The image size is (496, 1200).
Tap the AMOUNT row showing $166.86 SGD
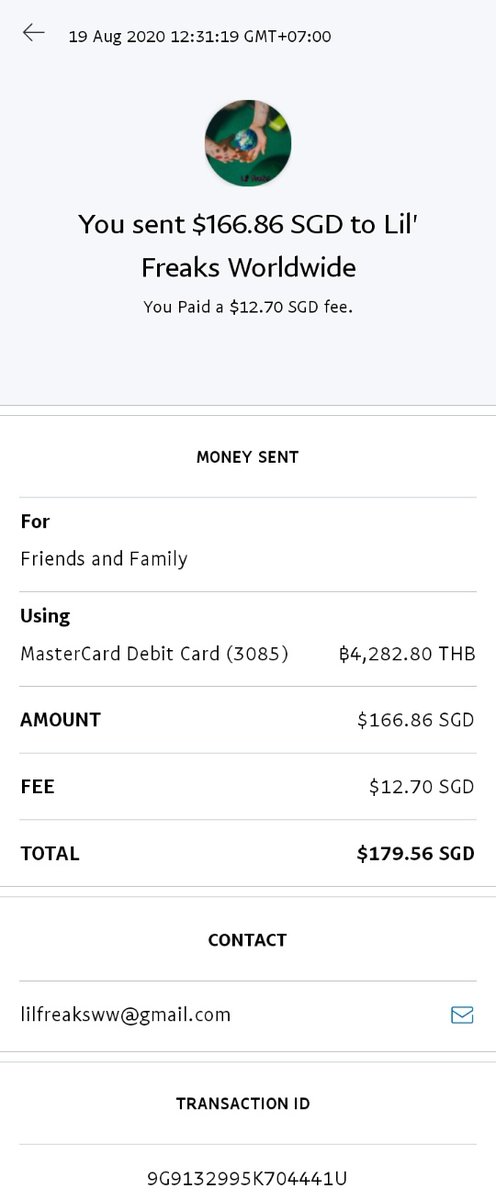[247, 720]
